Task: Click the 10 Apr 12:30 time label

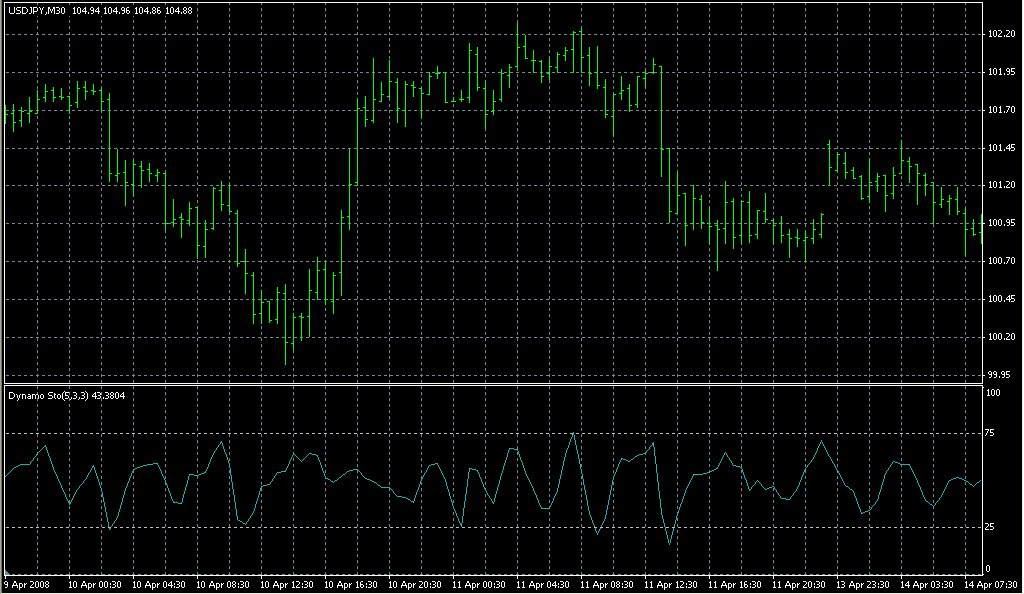Action: coord(285,584)
